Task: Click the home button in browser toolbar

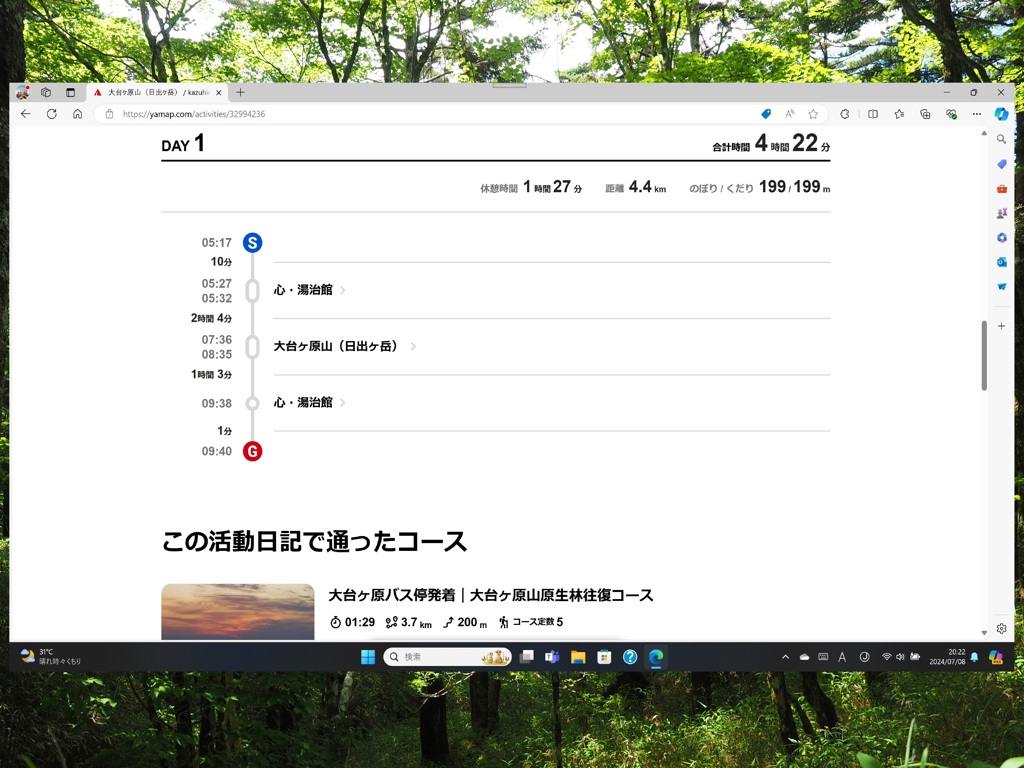Action: pyautogui.click(x=77, y=114)
